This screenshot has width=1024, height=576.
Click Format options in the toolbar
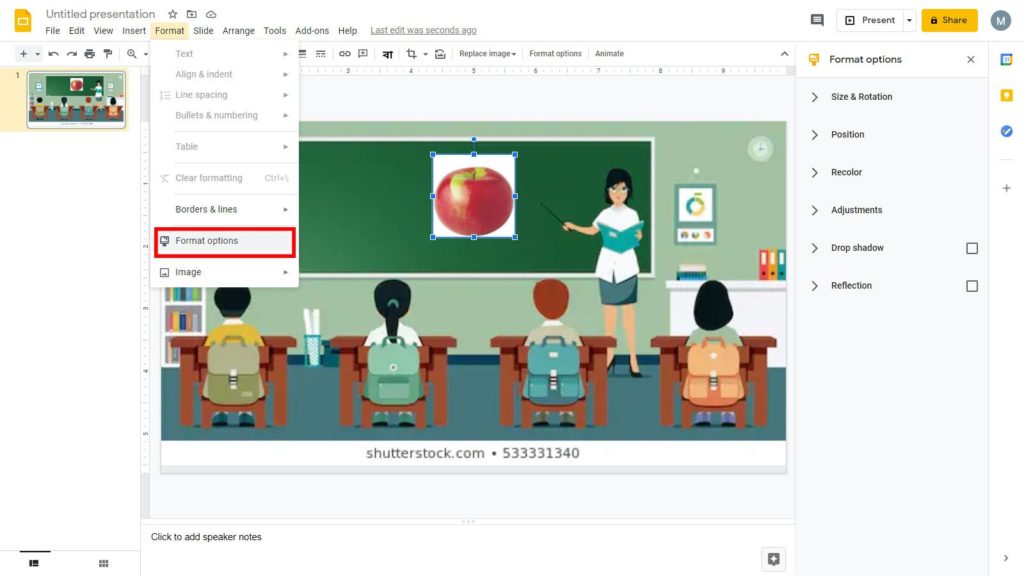point(555,54)
